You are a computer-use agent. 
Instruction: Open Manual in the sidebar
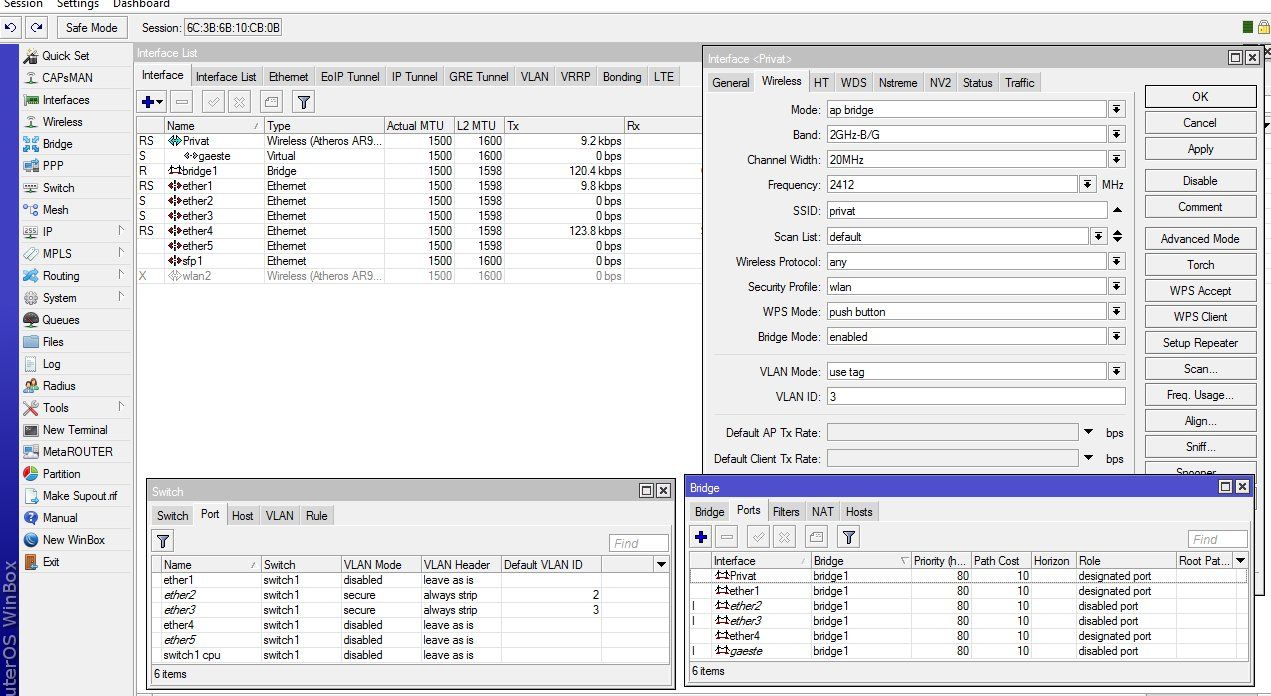pos(59,518)
